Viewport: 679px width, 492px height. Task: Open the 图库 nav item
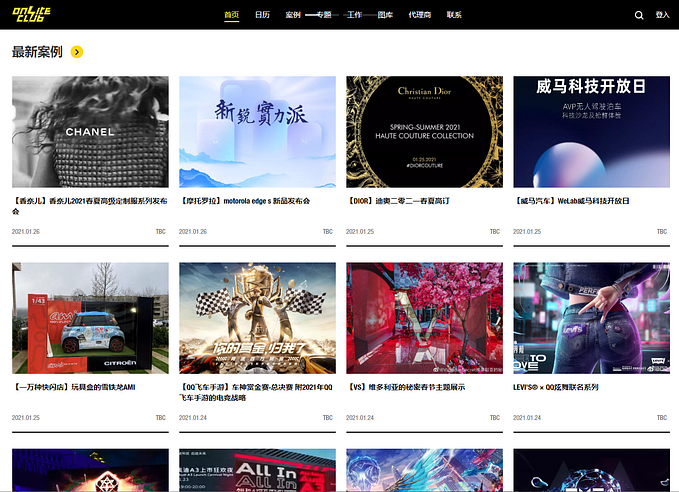click(385, 15)
